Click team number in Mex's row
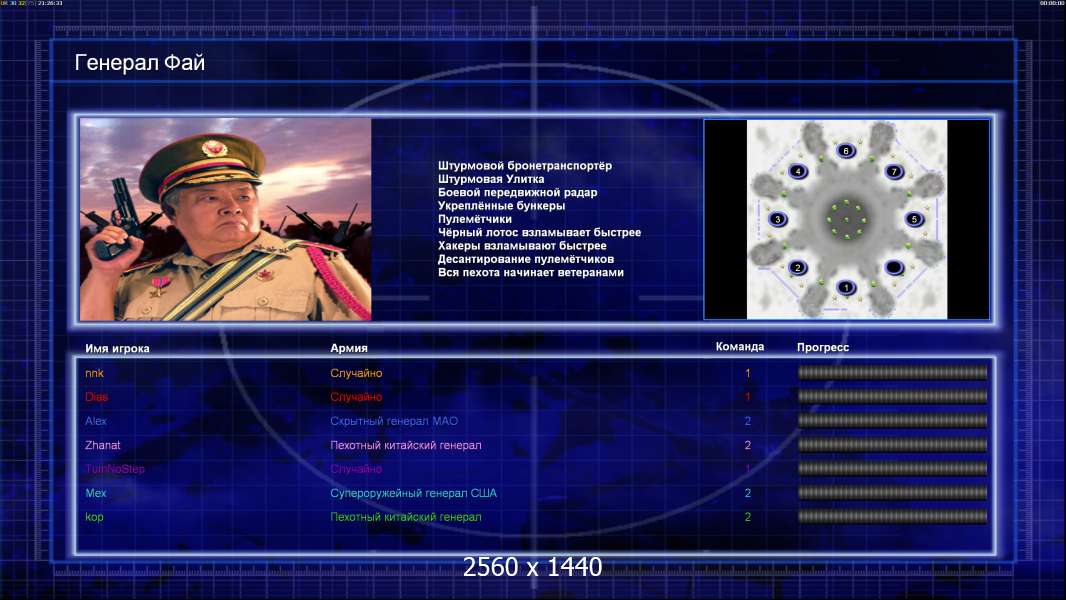The height and width of the screenshot is (600, 1066). pos(747,493)
